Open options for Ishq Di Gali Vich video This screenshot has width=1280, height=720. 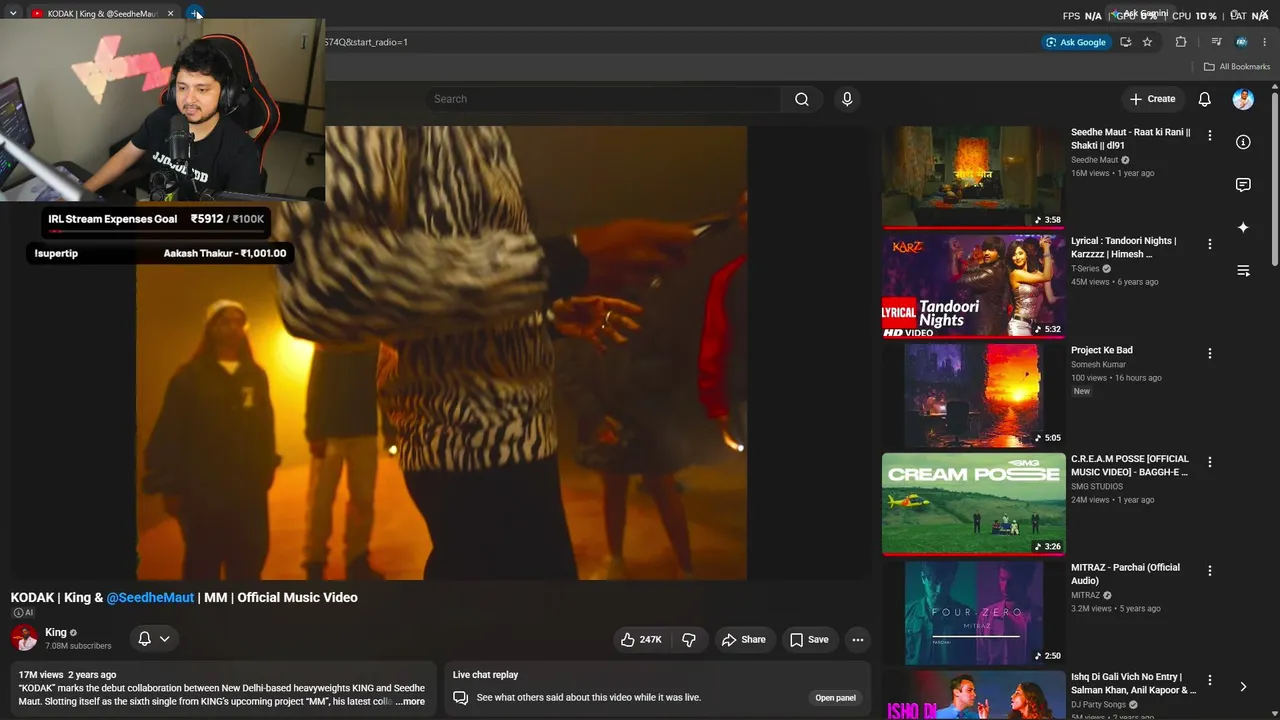click(x=1210, y=680)
